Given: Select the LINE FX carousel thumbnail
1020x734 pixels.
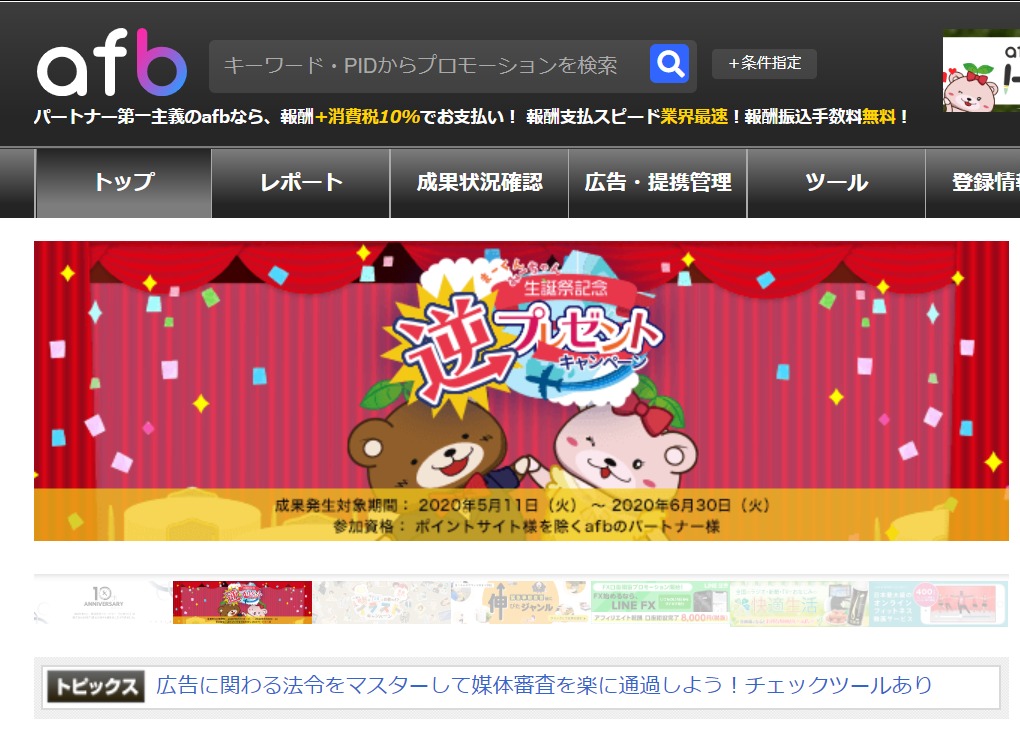Looking at the screenshot, I should pyautogui.click(x=660, y=603).
